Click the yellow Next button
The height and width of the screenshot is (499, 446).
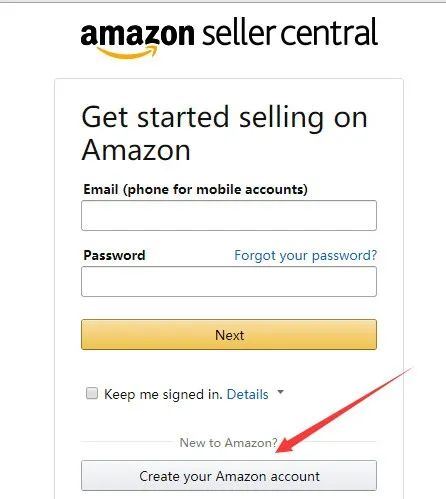point(229,335)
